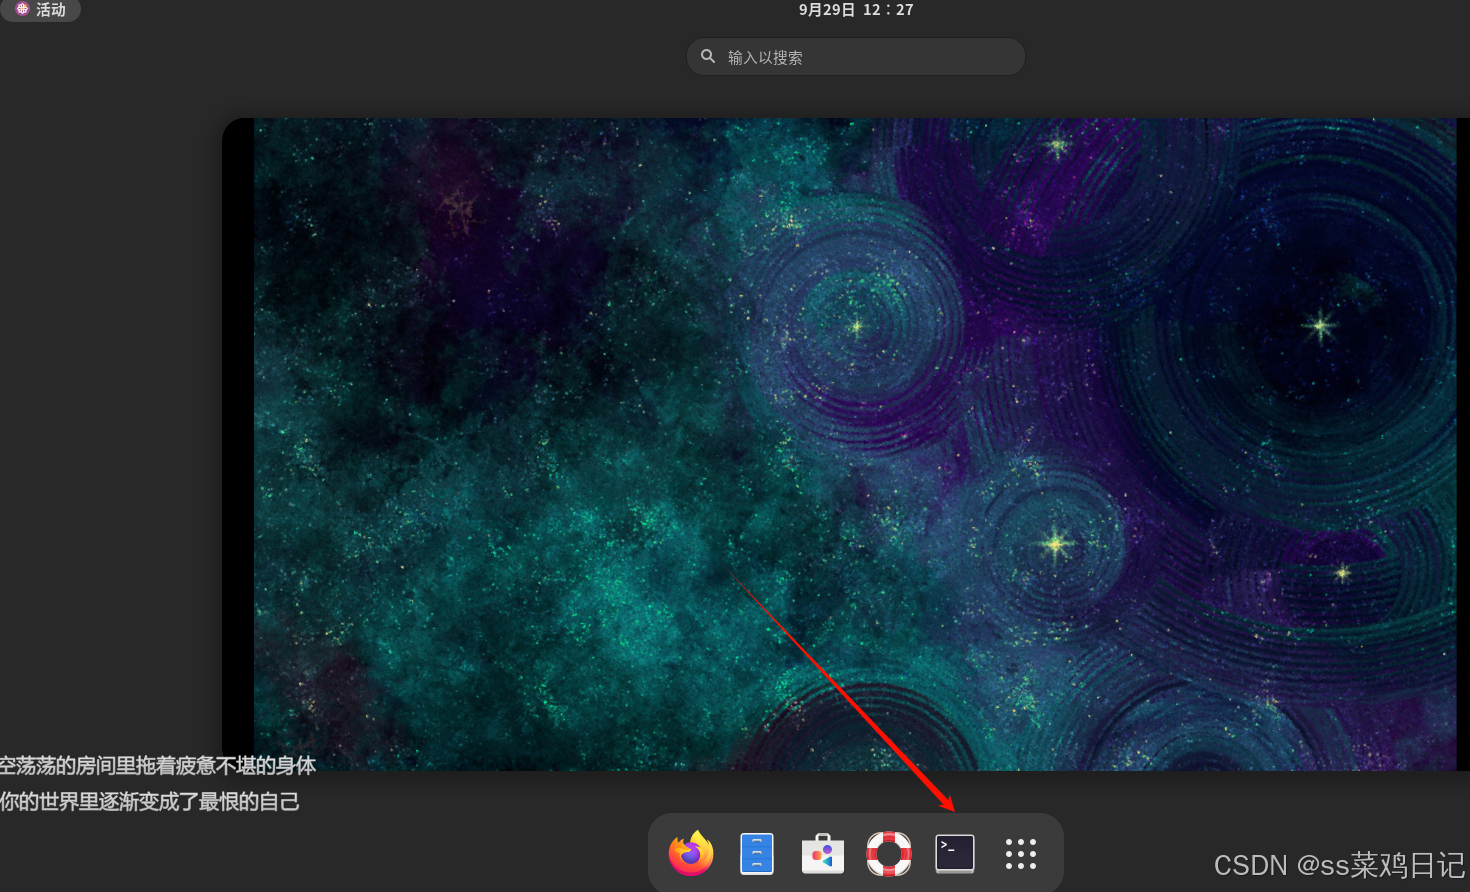Open a web browser via the dock
This screenshot has height=892, width=1470.
(690, 853)
